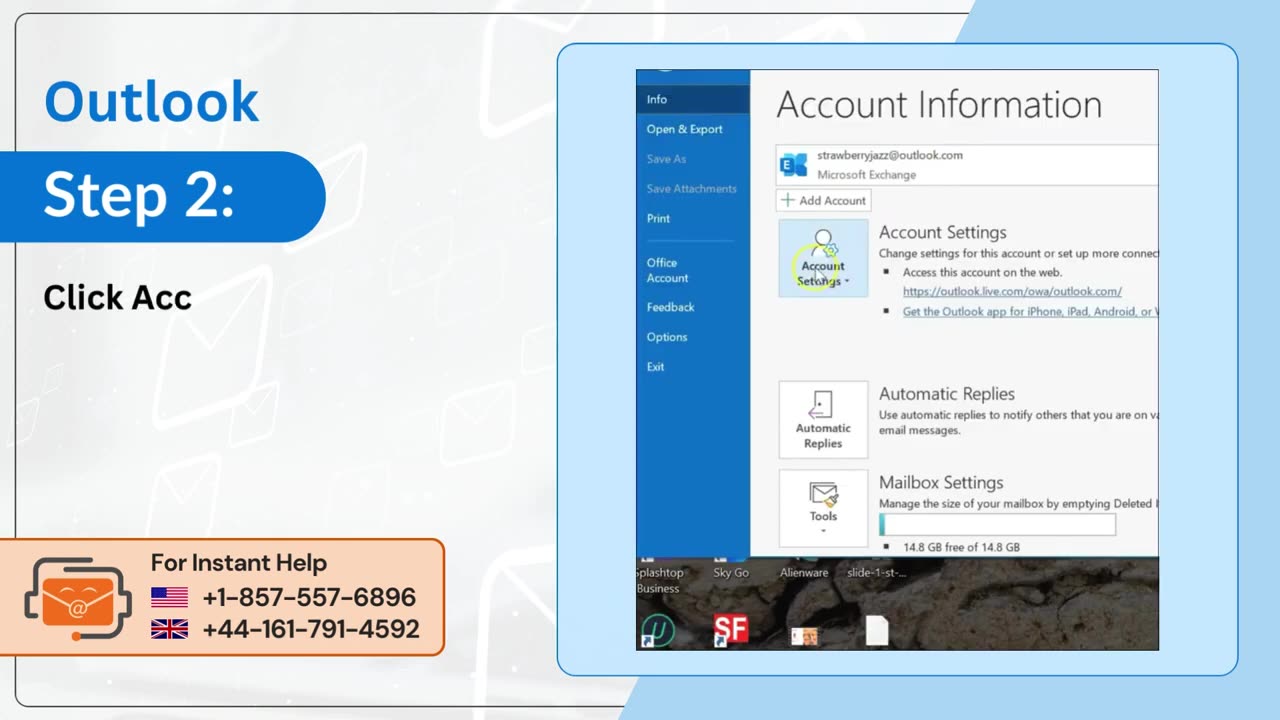Click the Add Account button

click(x=824, y=200)
